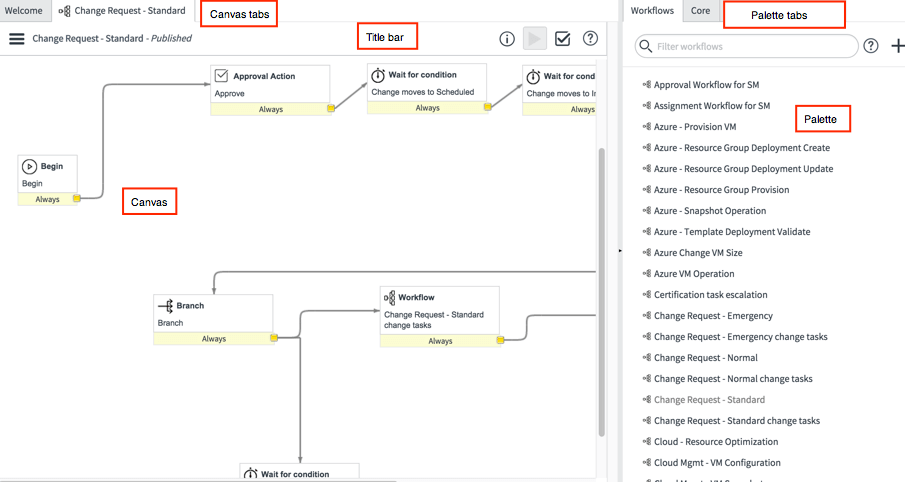The image size is (905, 482).
Task: Click icon beside Change Request - Emergency change tasks
Action: point(647,337)
